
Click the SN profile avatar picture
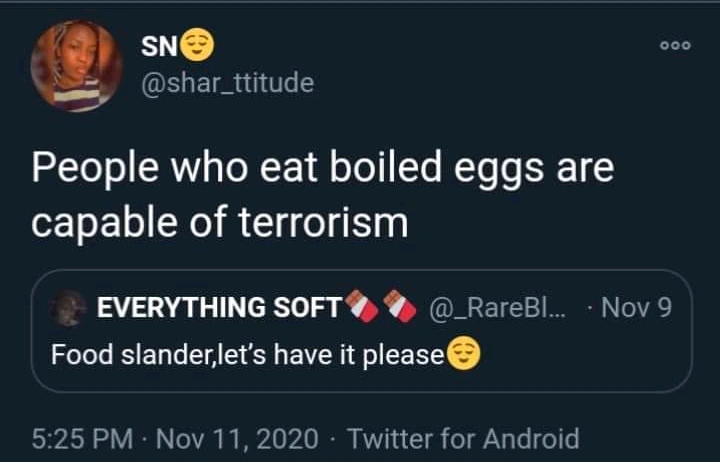(77, 66)
